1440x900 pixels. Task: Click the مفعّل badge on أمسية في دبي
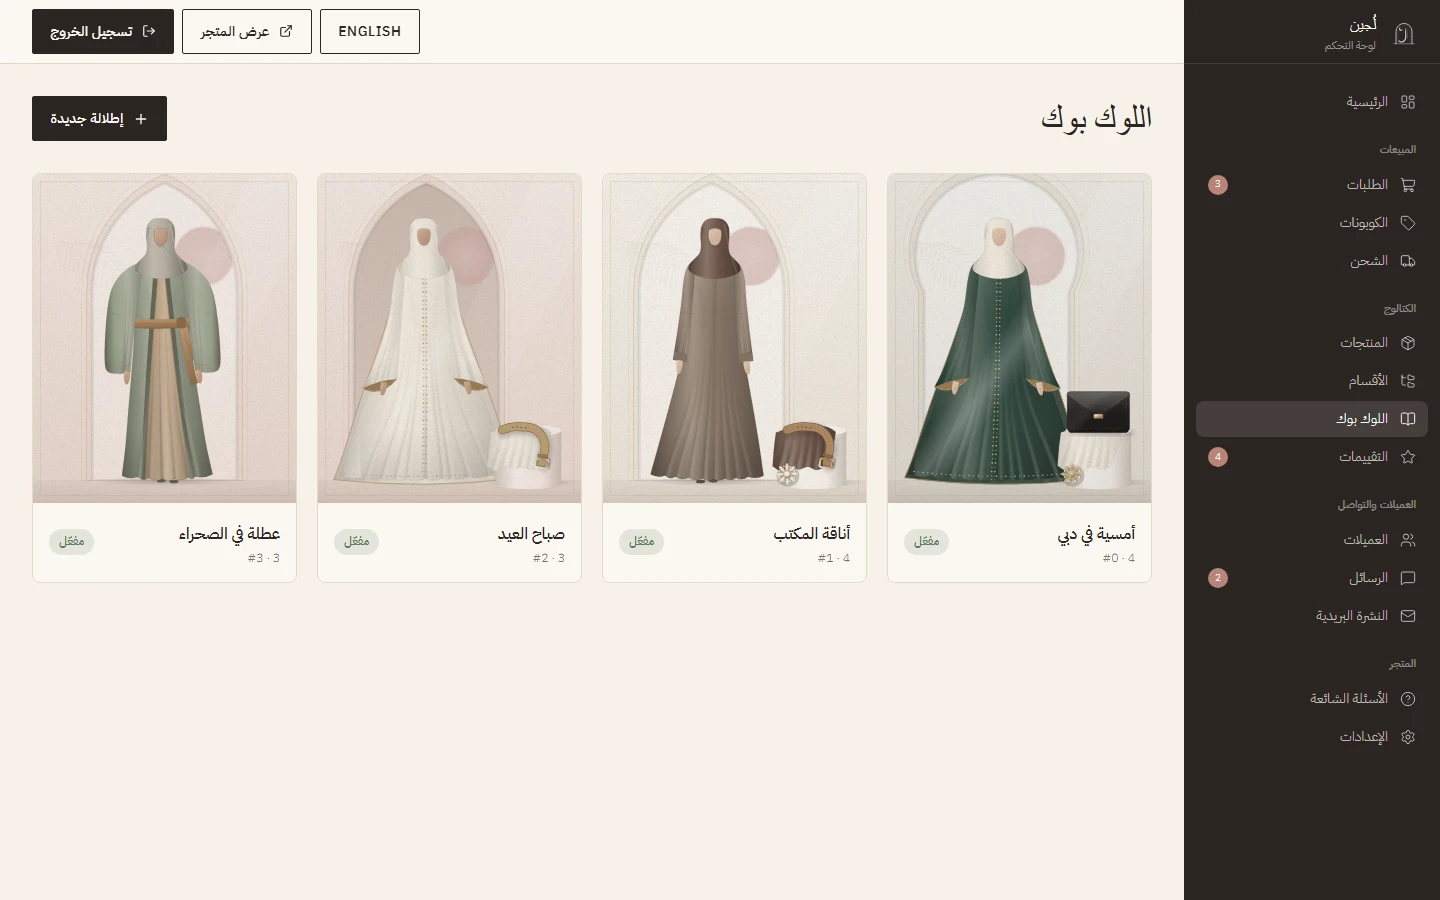coord(927,541)
